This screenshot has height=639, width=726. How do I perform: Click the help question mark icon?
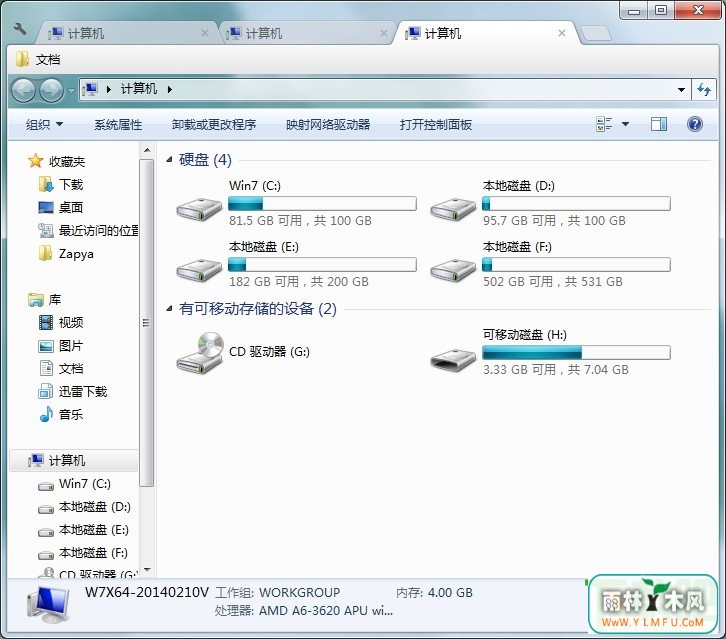(695, 124)
